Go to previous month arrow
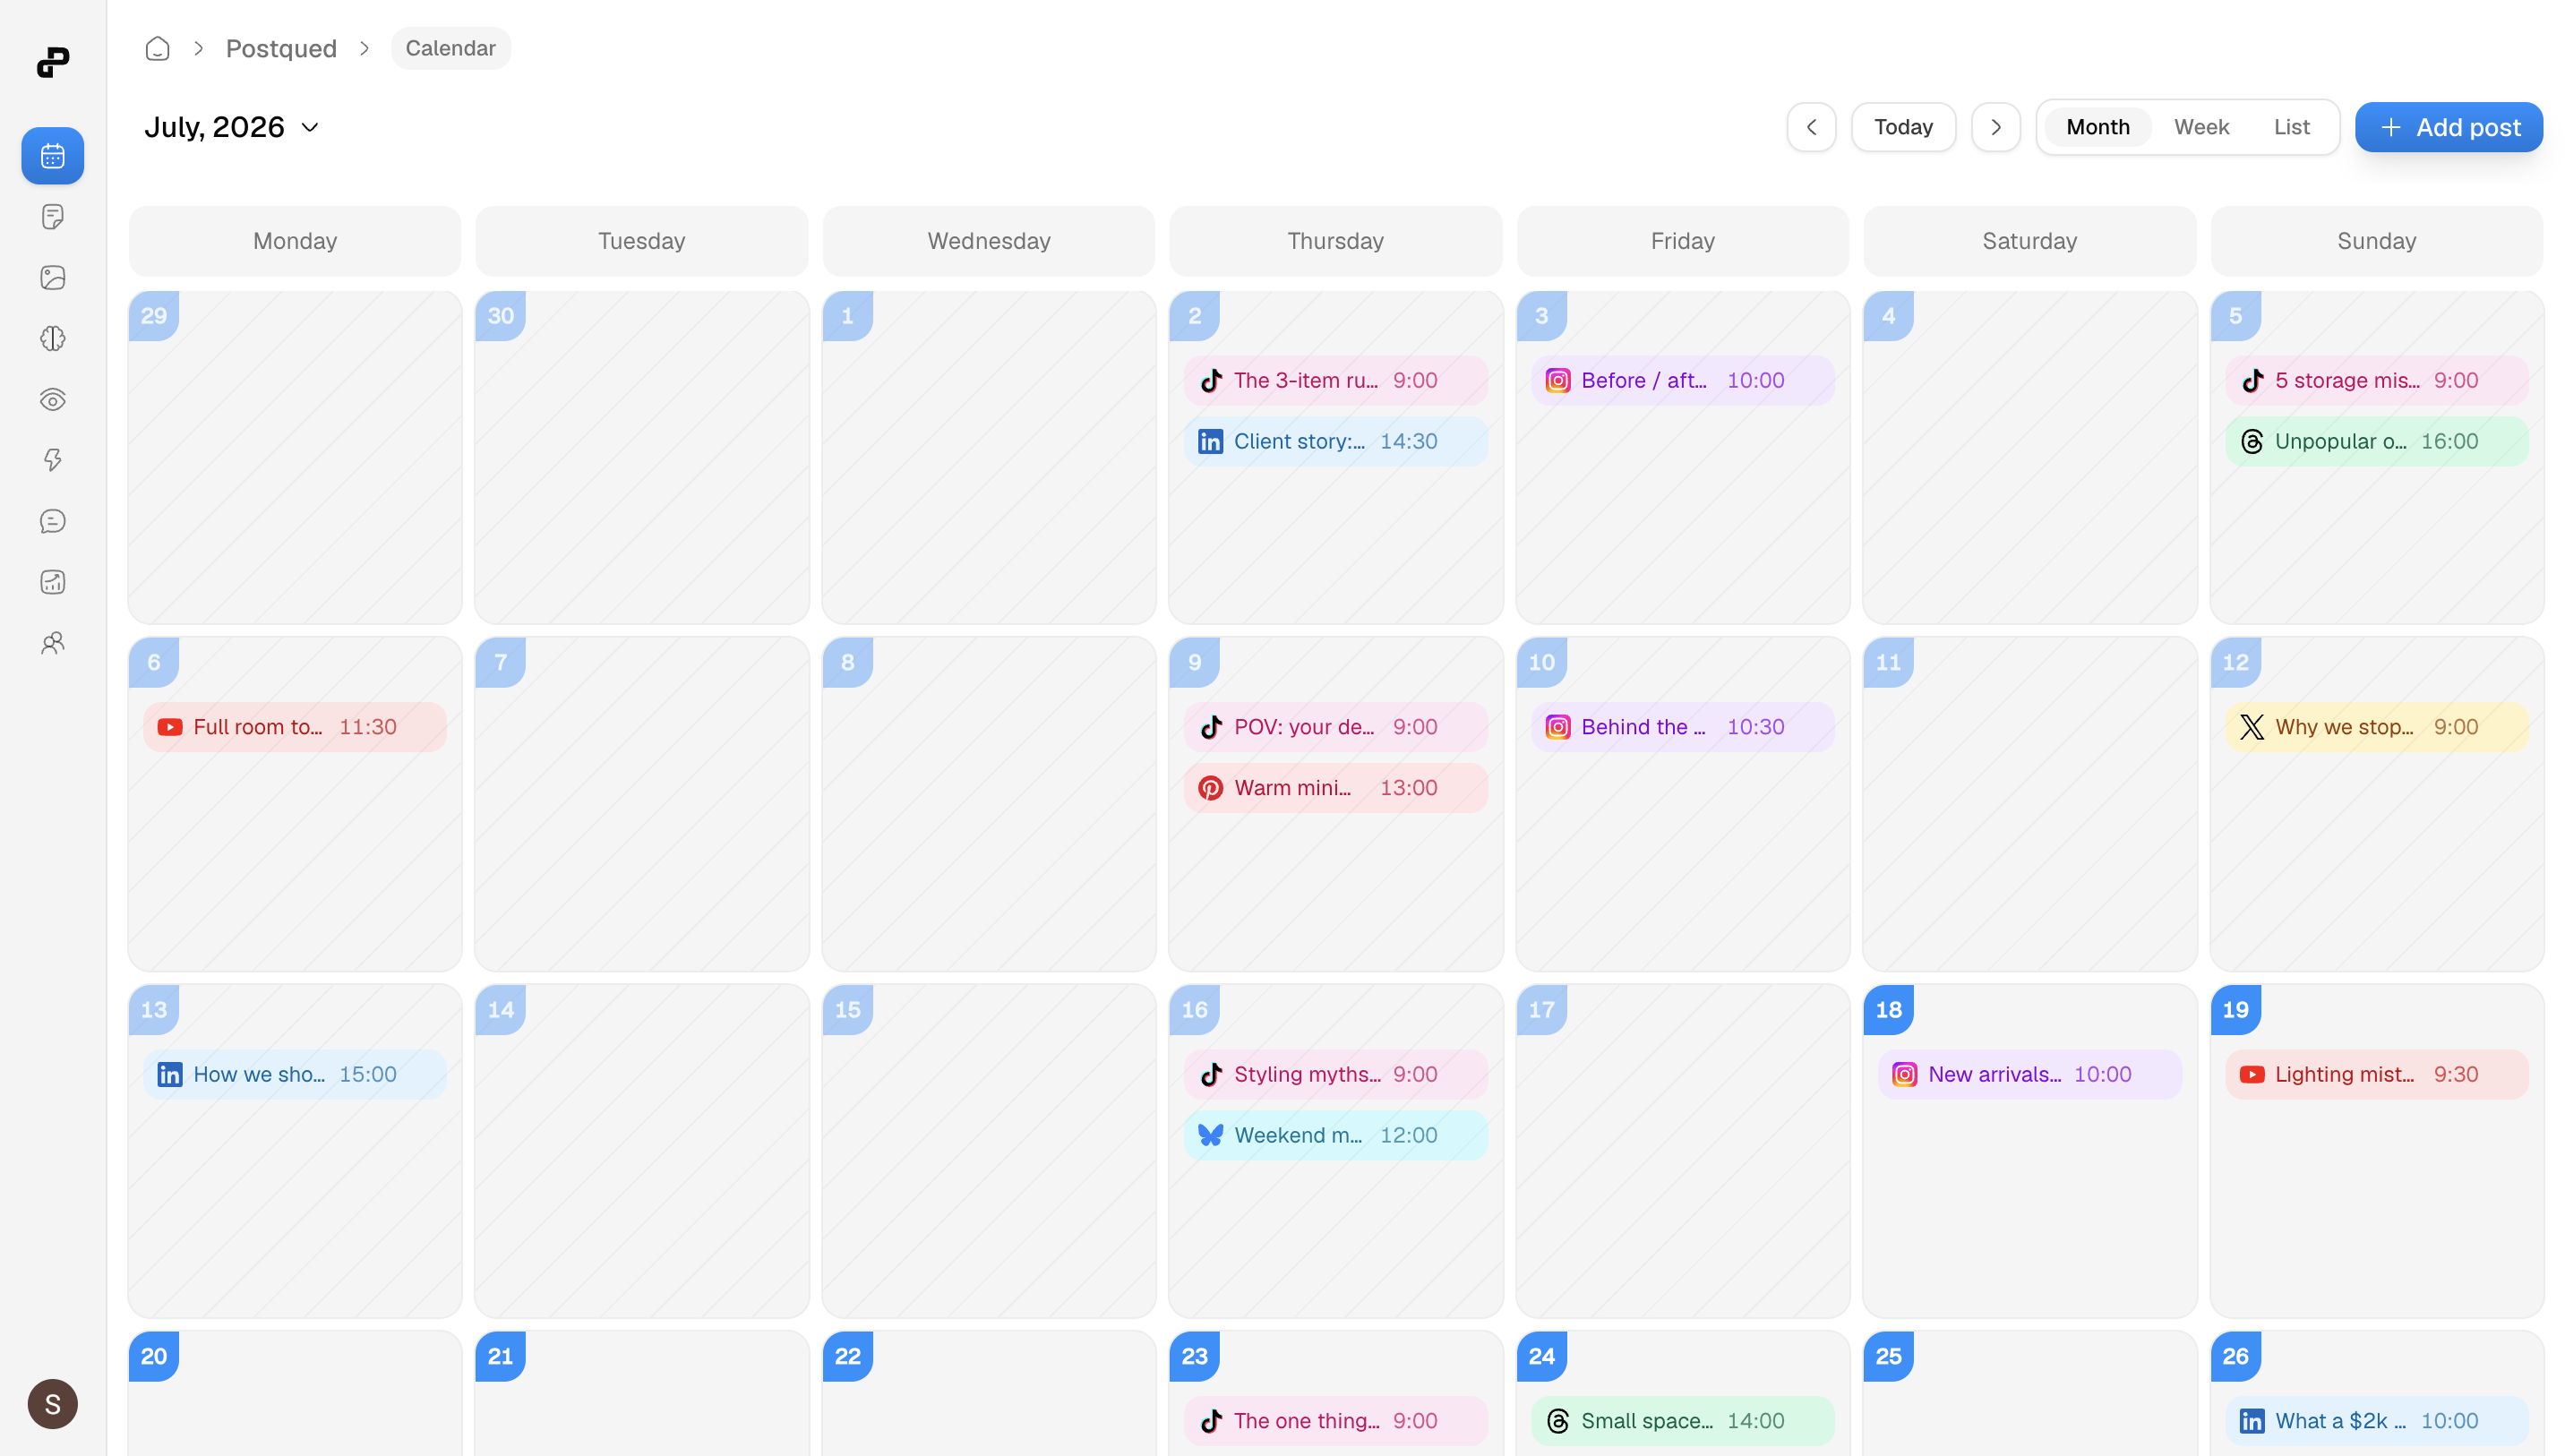 [x=1811, y=127]
